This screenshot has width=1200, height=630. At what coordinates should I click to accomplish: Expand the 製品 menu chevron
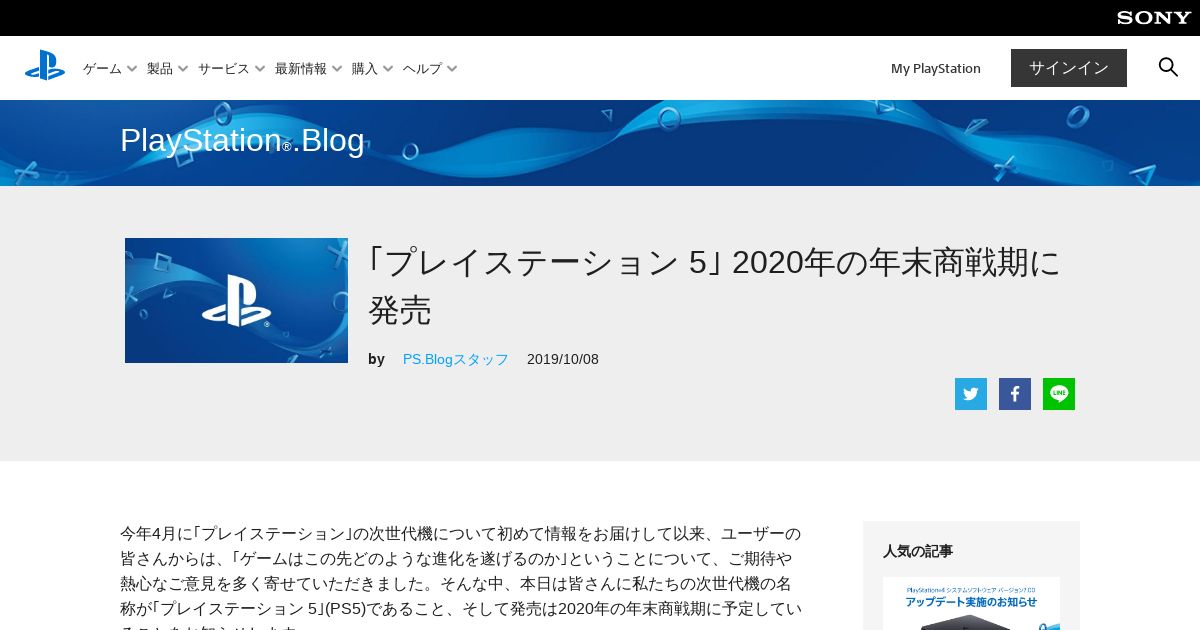tap(183, 69)
